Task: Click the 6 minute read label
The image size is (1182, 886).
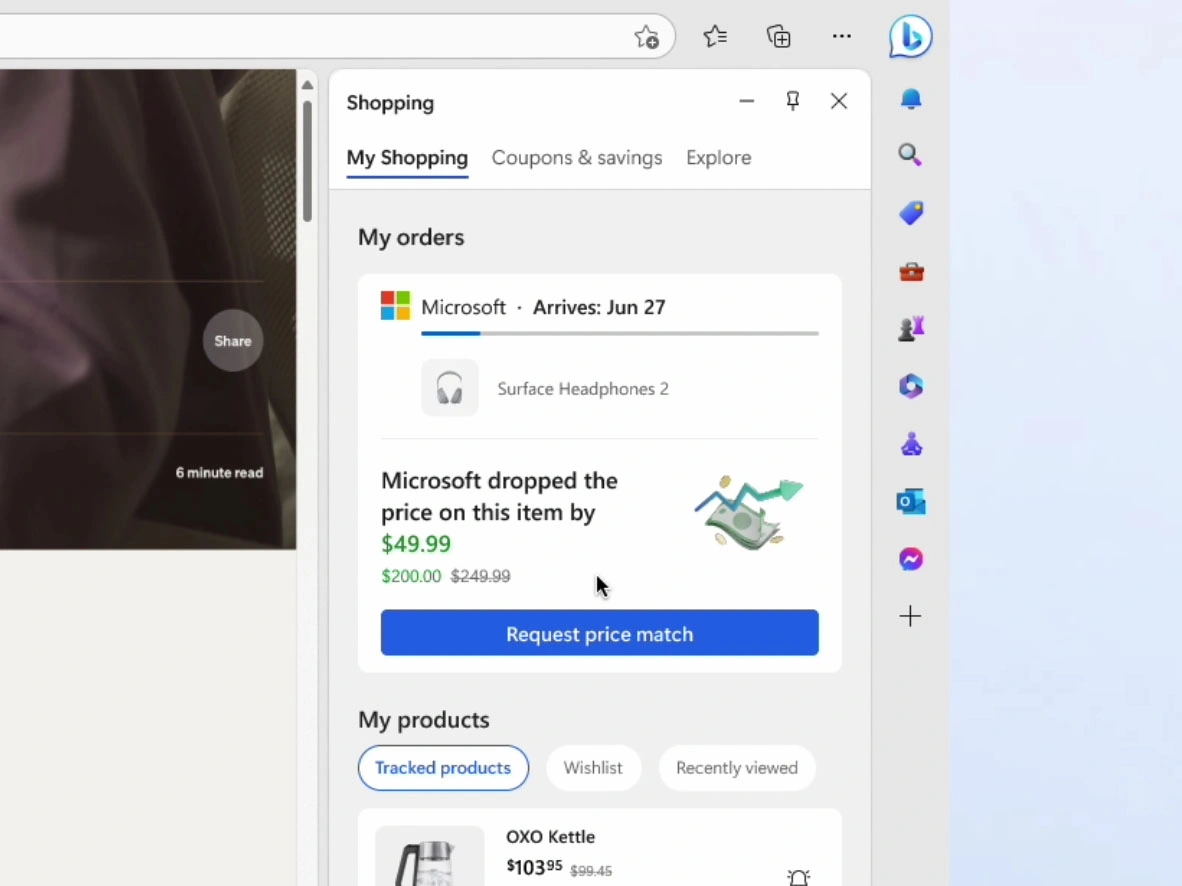Action: pos(219,473)
